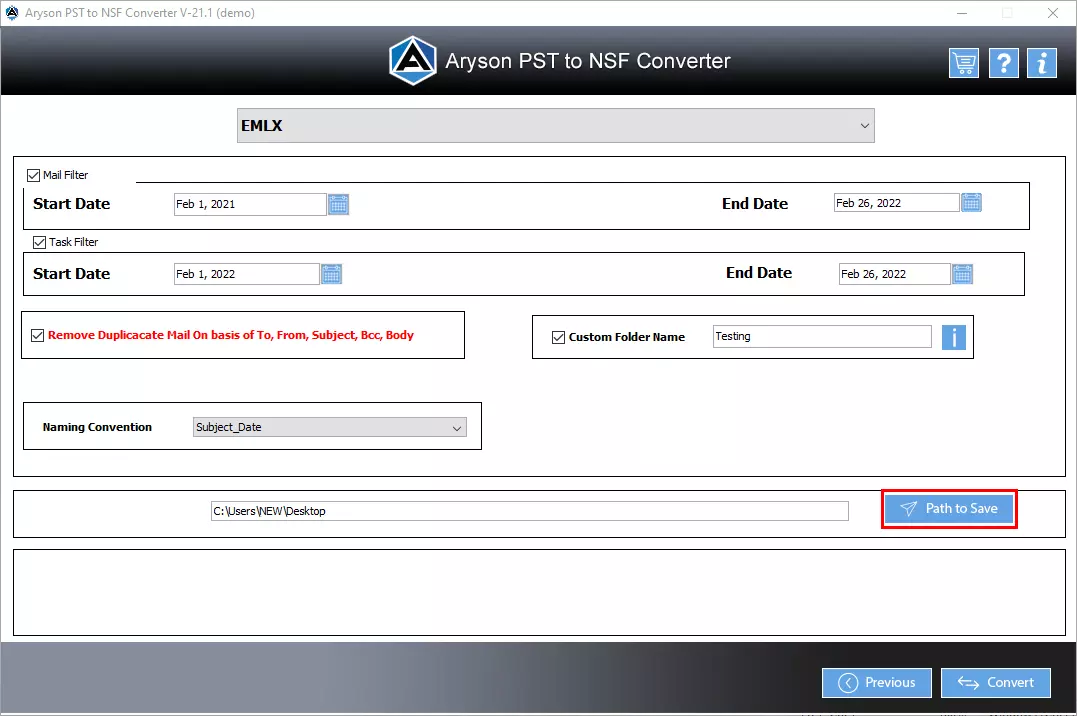This screenshot has height=716, width=1077.
Task: Toggle the Custom Folder Name checkbox
Action: (x=558, y=337)
